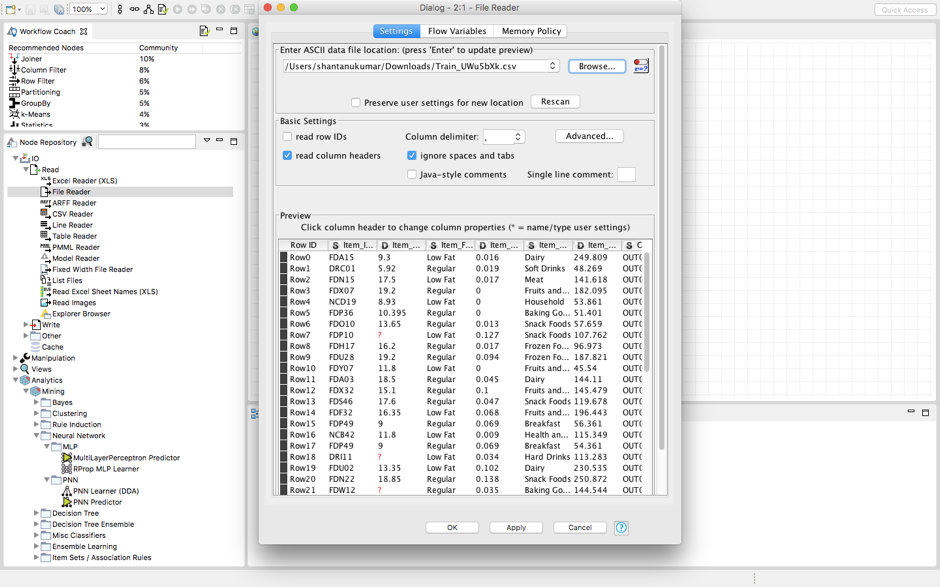Select MultiLayerPerceptron Predictor node
Image resolution: width=940 pixels, height=587 pixels.
coord(126,458)
